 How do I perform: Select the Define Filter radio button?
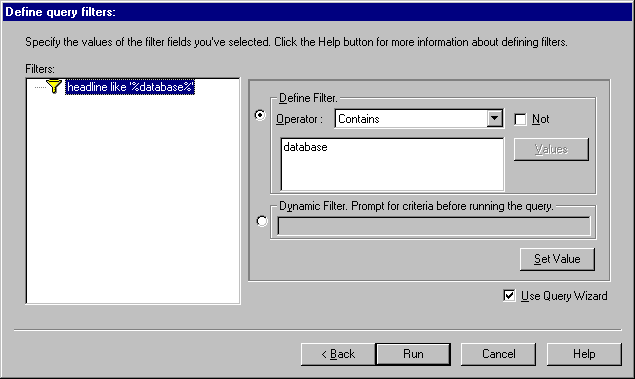(x=260, y=115)
